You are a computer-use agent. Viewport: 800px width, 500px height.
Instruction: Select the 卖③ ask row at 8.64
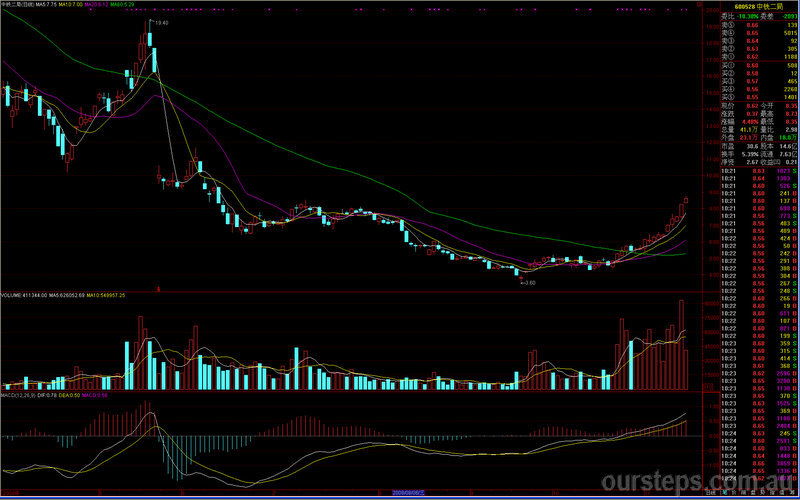(759, 41)
